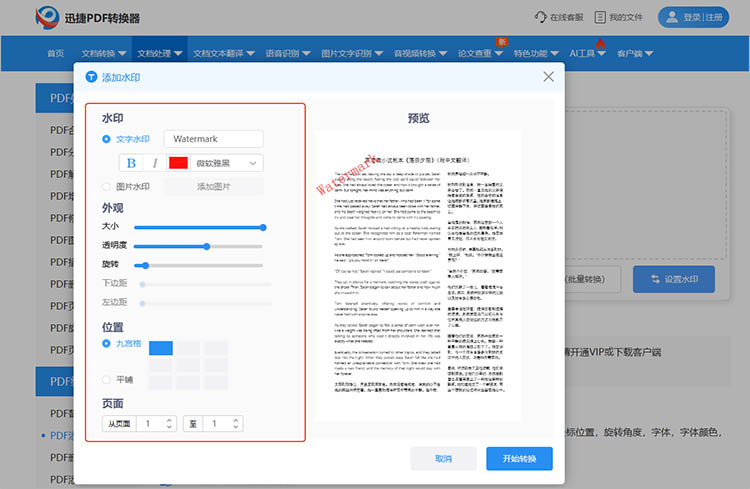Screen dimensions: 750x489
Task: Select the top-middle nine-grid cell
Action: click(188, 348)
